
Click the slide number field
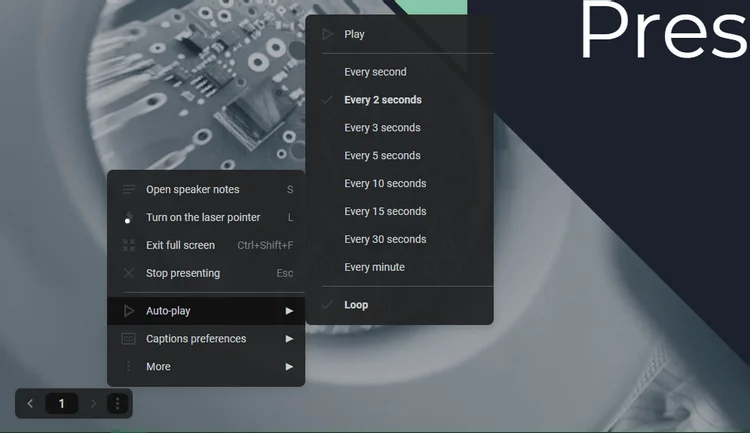(x=62, y=404)
